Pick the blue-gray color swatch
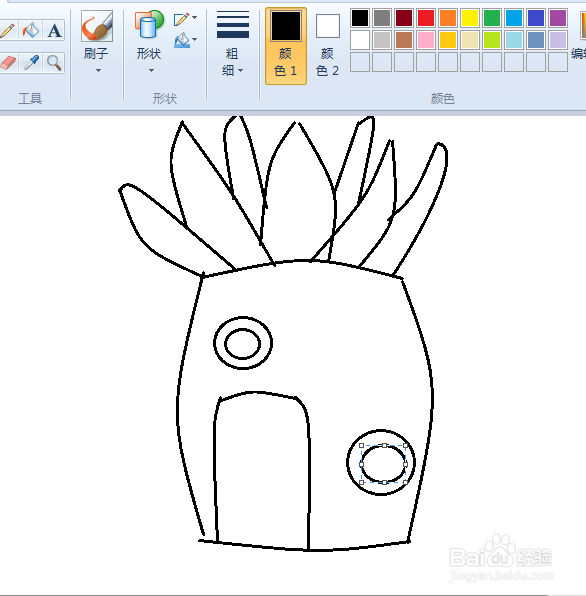Screen dimensions: 586x596 click(536, 40)
